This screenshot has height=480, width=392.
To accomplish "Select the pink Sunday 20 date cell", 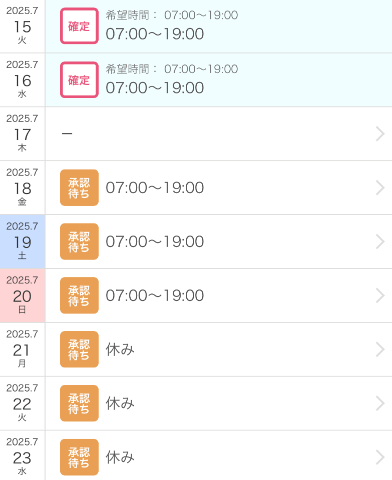I will [22, 296].
